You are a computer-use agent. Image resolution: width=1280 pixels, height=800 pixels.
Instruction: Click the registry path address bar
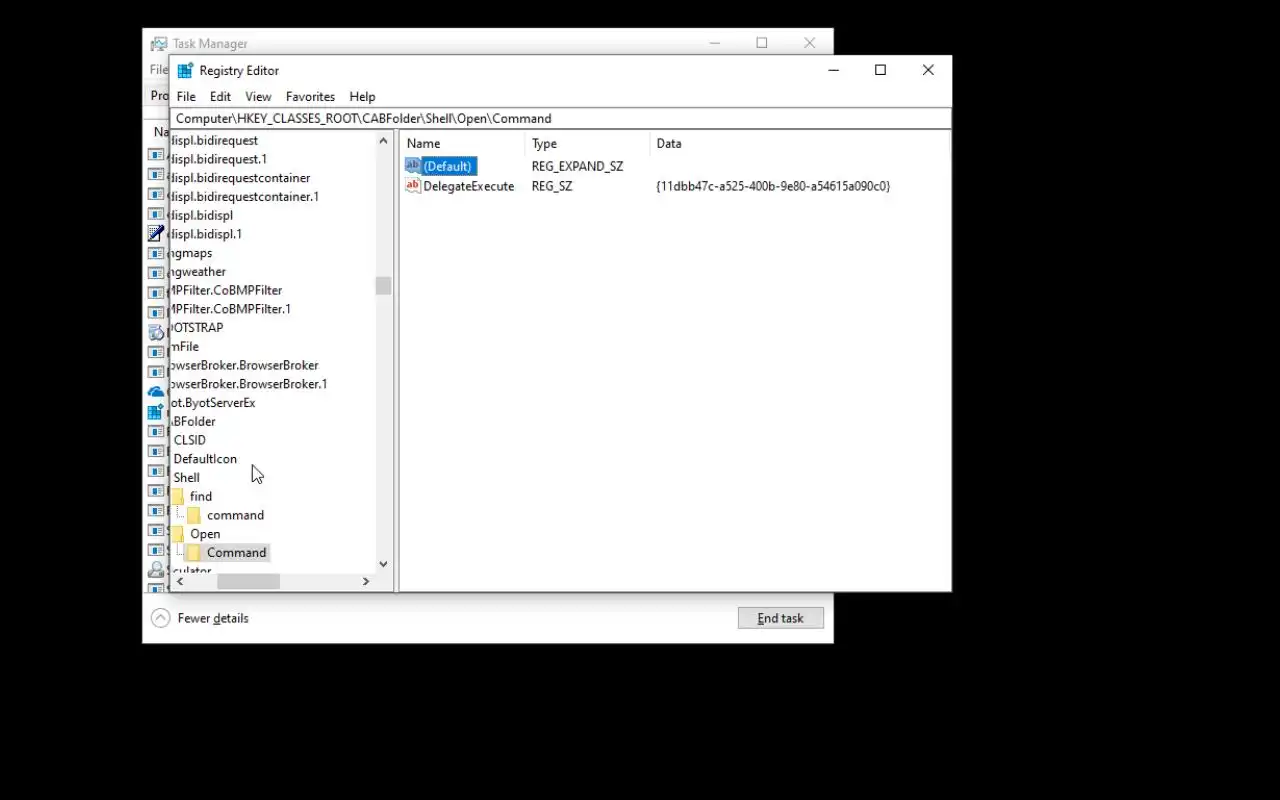point(561,118)
